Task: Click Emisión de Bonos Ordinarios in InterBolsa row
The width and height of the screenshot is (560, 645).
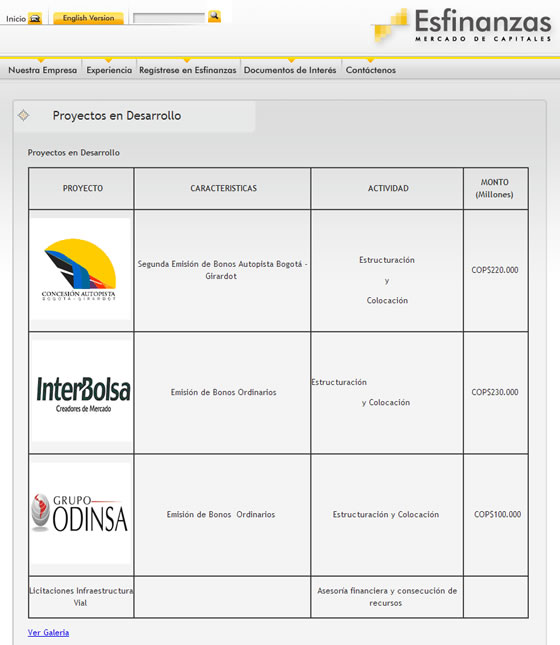Action: pyautogui.click(x=223, y=392)
